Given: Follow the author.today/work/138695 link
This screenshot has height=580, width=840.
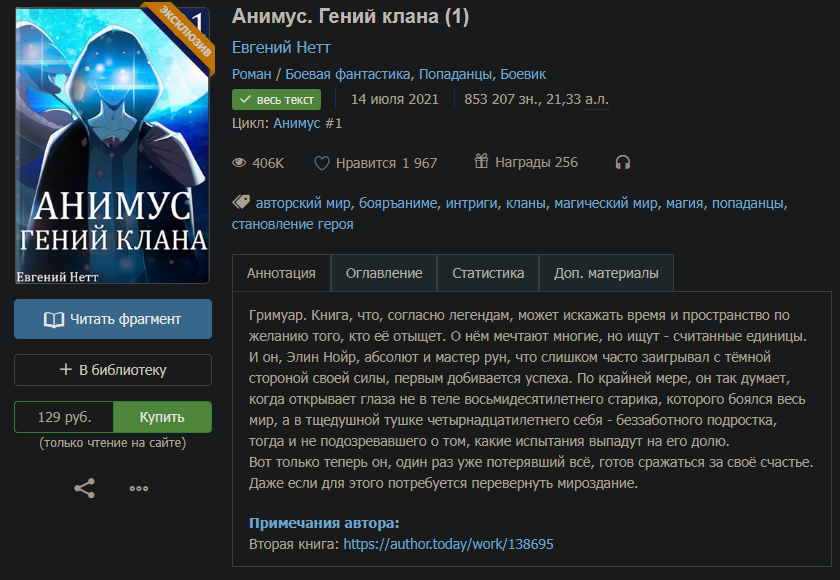Looking at the screenshot, I should [x=448, y=544].
